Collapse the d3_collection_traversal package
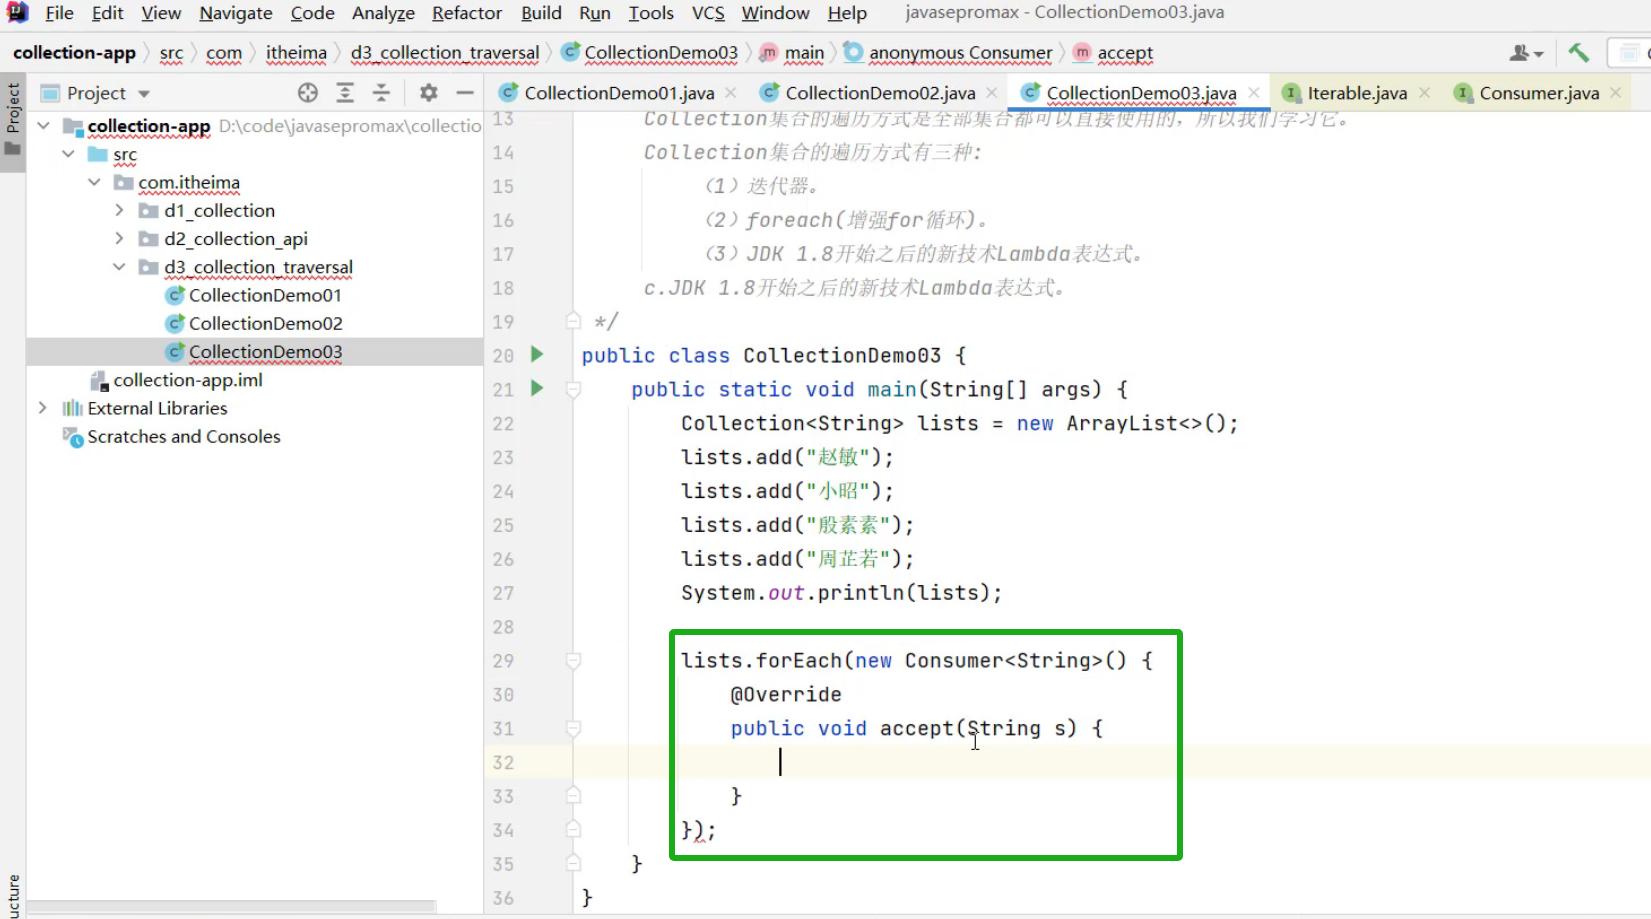This screenshot has height=919, width=1651. pos(119,267)
